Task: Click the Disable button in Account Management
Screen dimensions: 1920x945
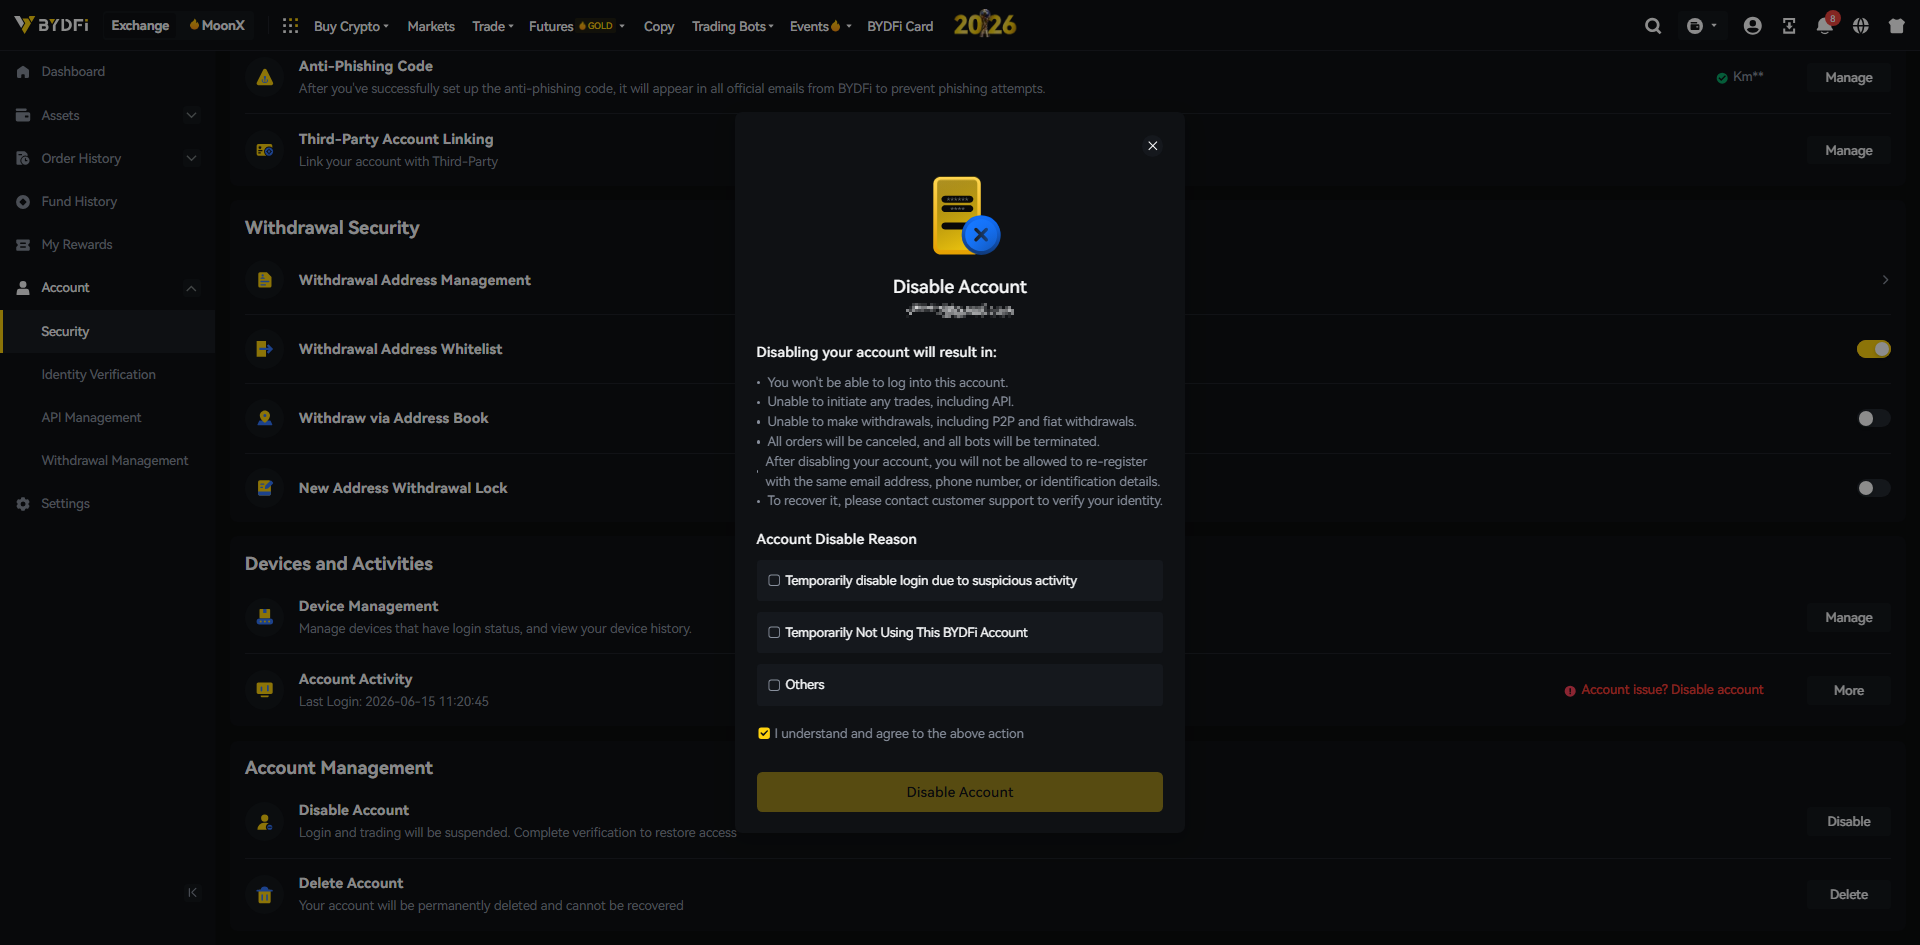Action: (x=1849, y=821)
